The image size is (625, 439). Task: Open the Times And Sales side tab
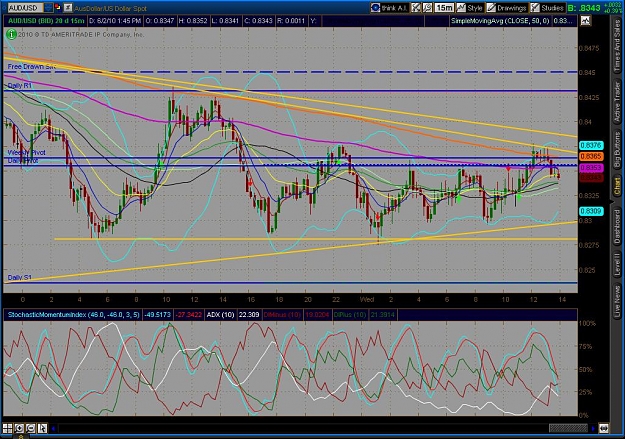(x=617, y=46)
